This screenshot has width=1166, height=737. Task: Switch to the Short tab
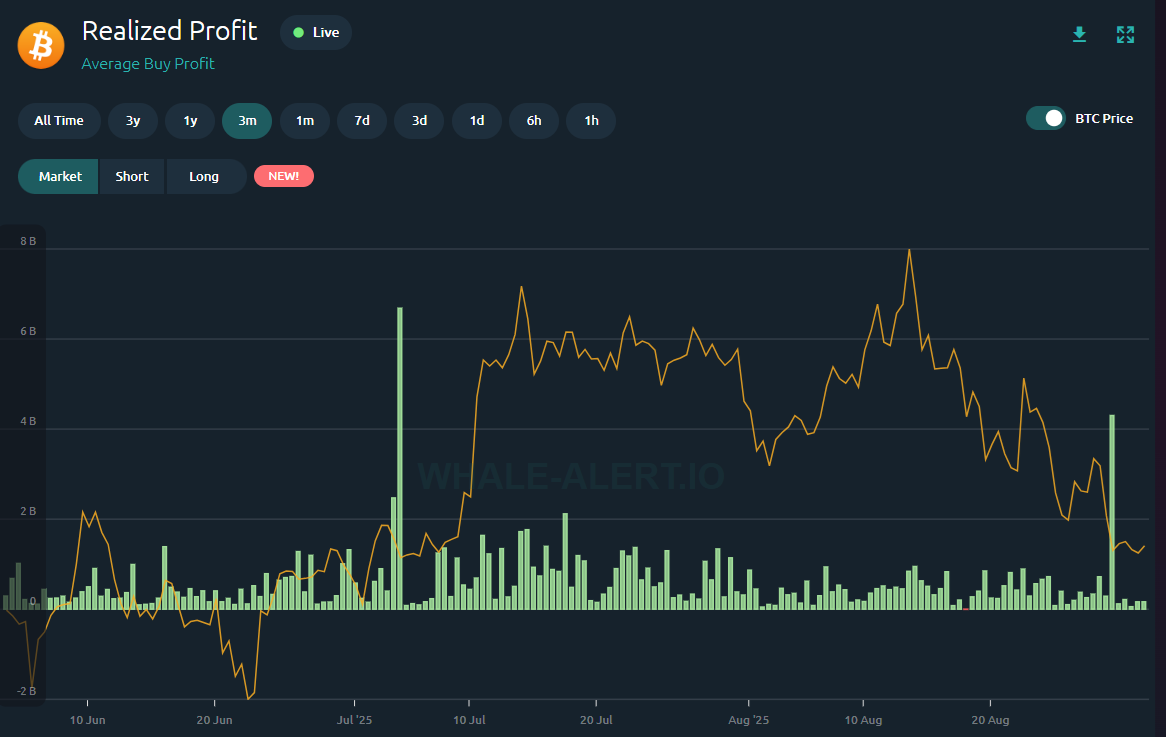(x=132, y=176)
